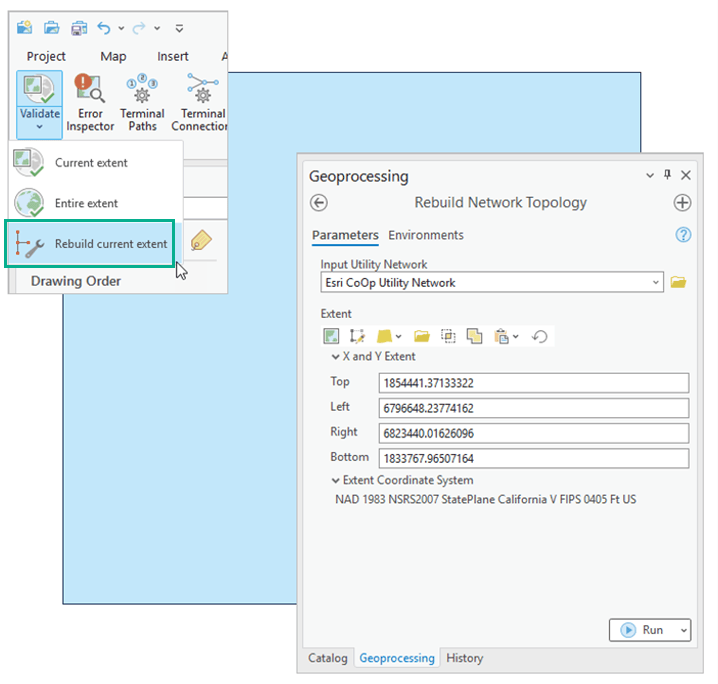This screenshot has height=684, width=718.
Task: Click the extent clipboard paste icon
Action: coord(501,337)
